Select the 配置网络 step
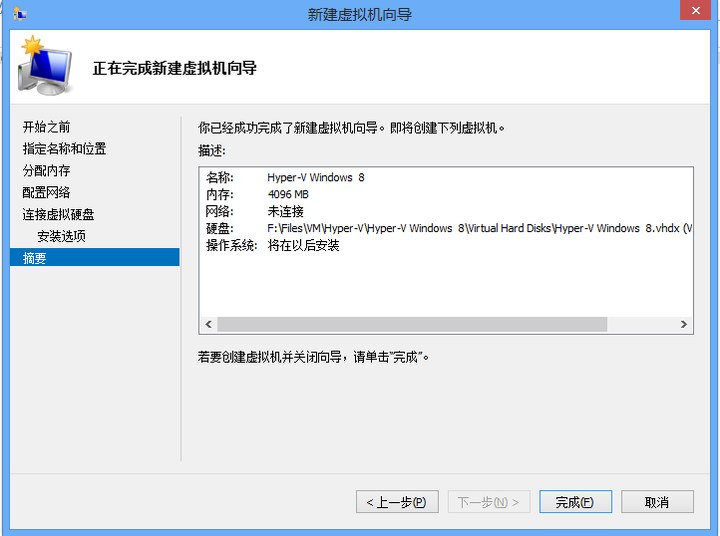The image size is (720, 536). click(x=46, y=192)
